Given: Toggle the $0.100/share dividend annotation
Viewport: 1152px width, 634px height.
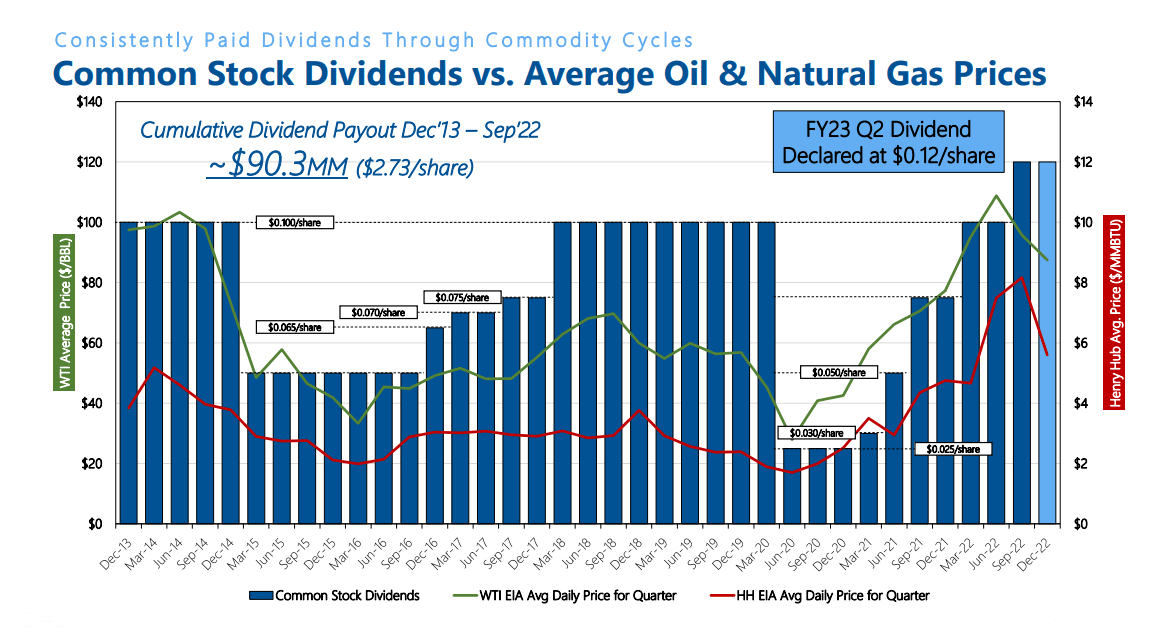Looking at the screenshot, I should tap(296, 222).
